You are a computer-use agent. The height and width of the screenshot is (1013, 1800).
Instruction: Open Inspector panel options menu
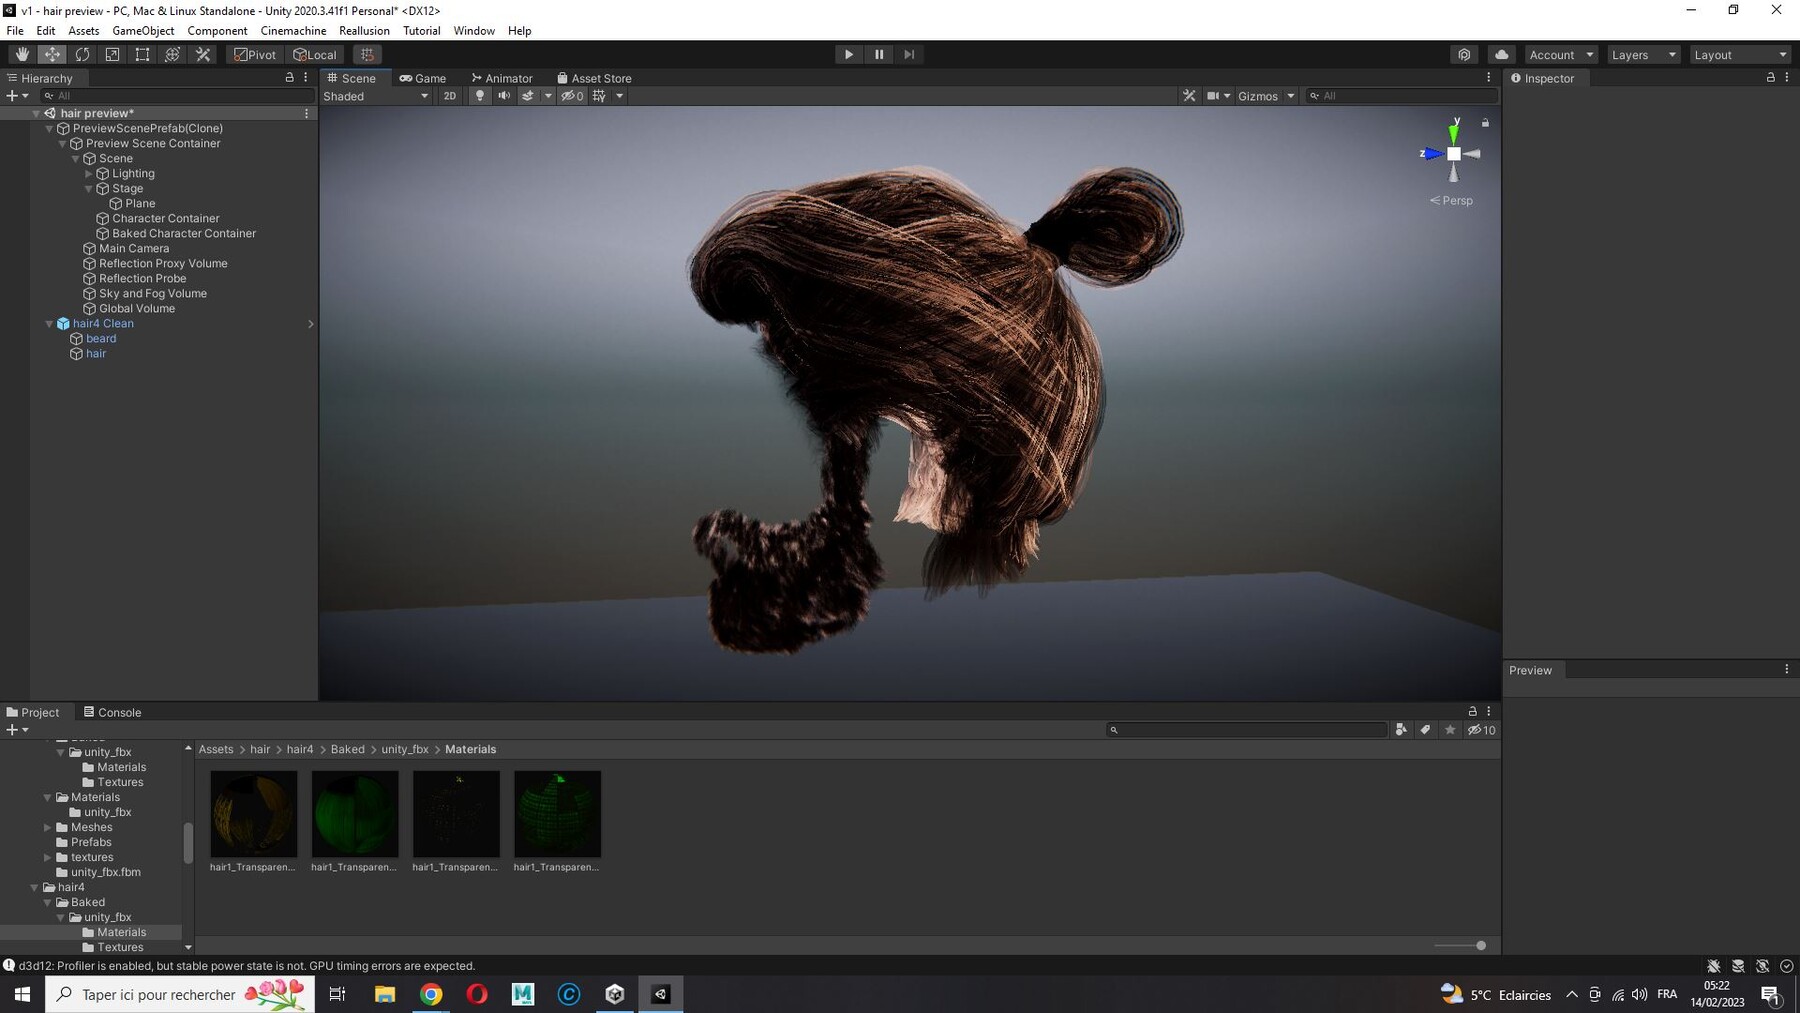click(x=1787, y=77)
